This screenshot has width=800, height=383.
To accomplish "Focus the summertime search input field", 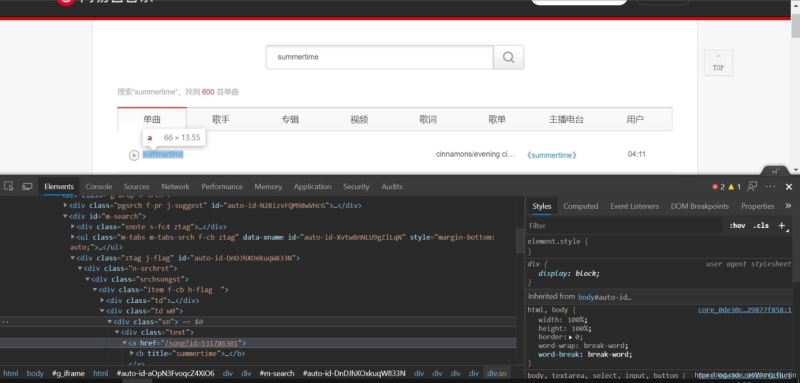I will click(x=380, y=57).
